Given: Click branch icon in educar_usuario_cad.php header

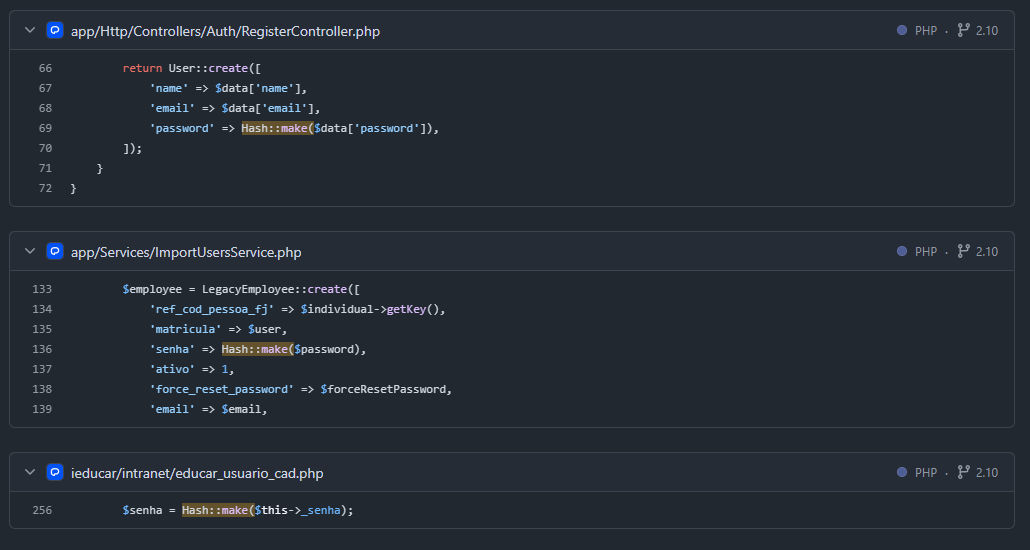Looking at the screenshot, I should [963, 472].
